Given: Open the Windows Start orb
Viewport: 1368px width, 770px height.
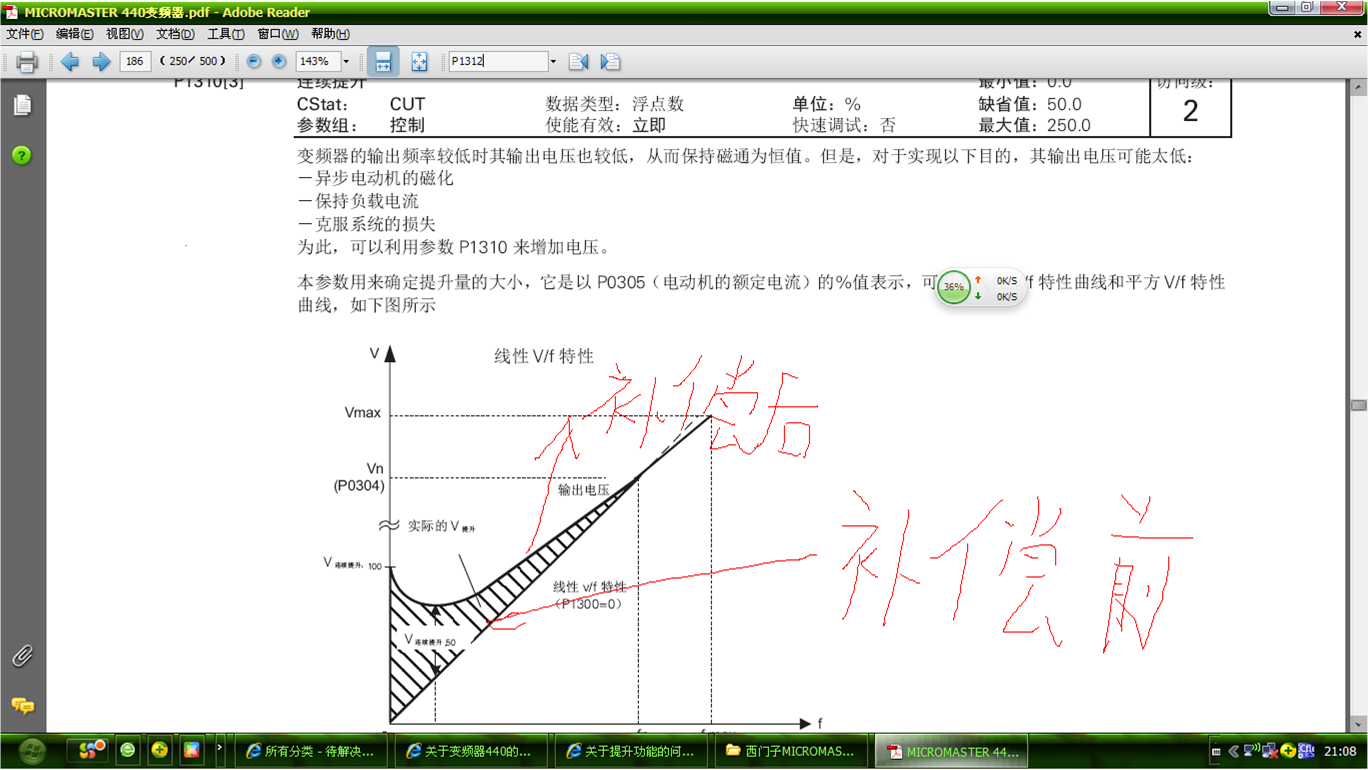Looking at the screenshot, I should (30, 750).
